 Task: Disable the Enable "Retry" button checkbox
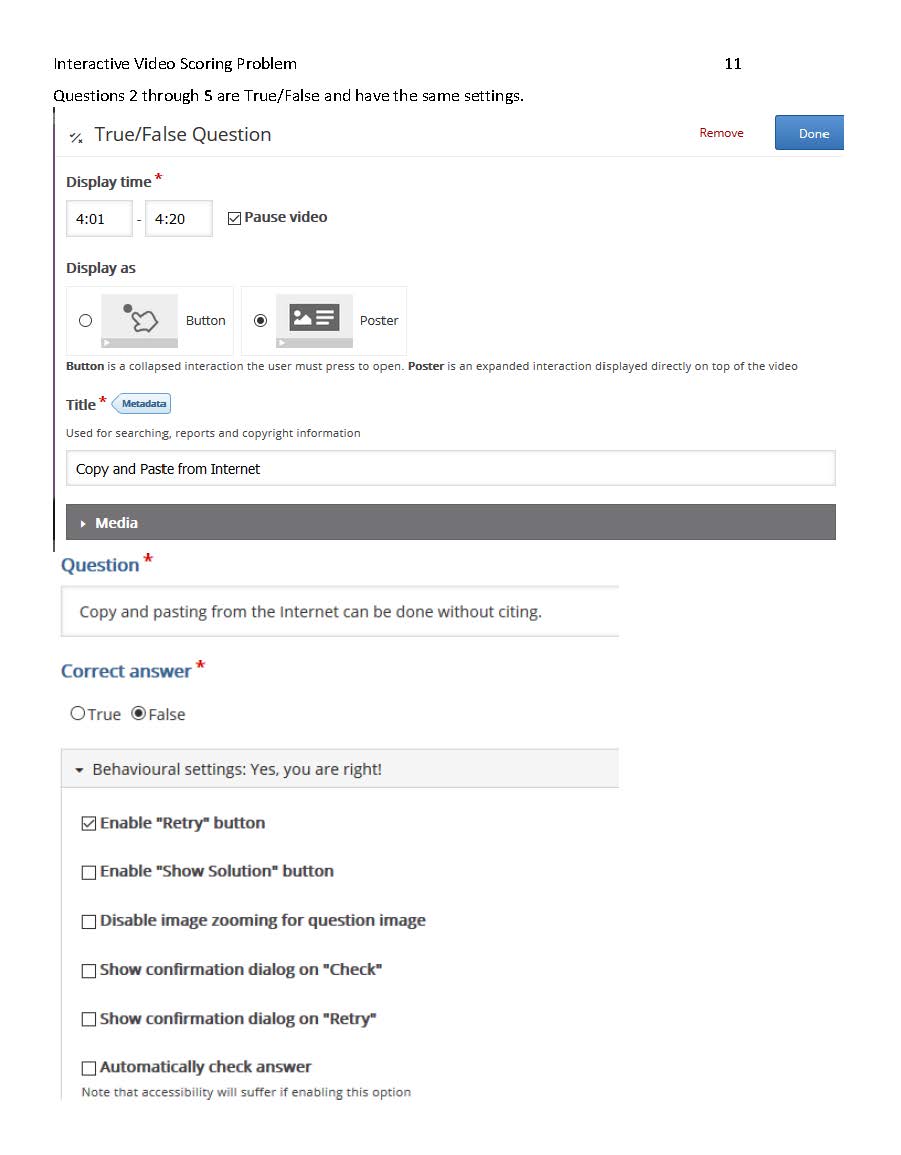[x=88, y=824]
